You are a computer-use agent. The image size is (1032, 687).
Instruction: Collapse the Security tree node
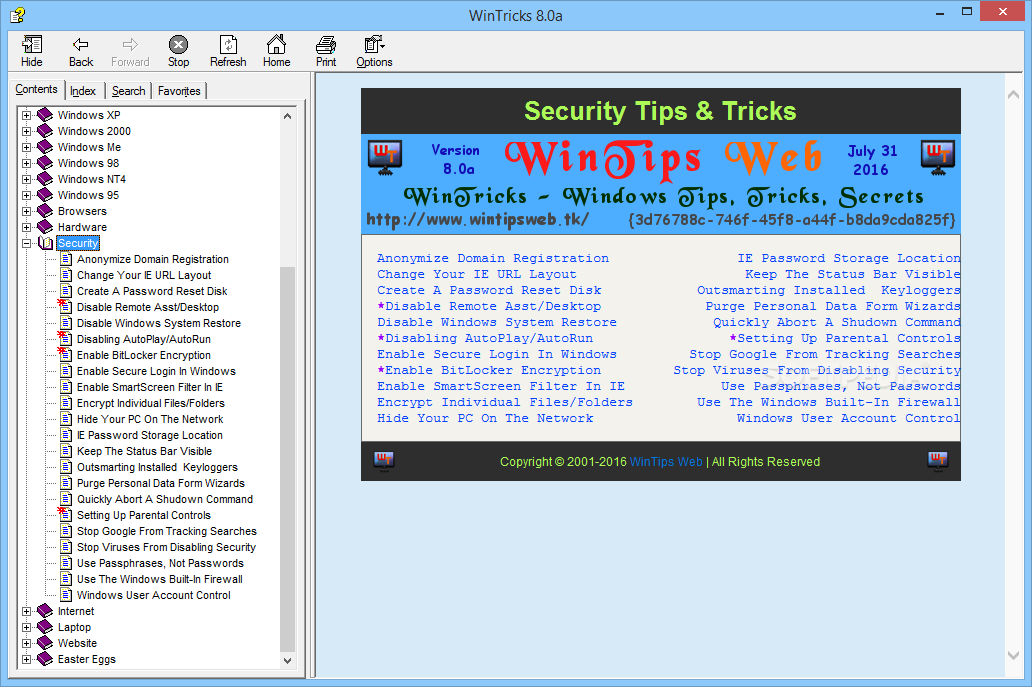pyautogui.click(x=26, y=243)
